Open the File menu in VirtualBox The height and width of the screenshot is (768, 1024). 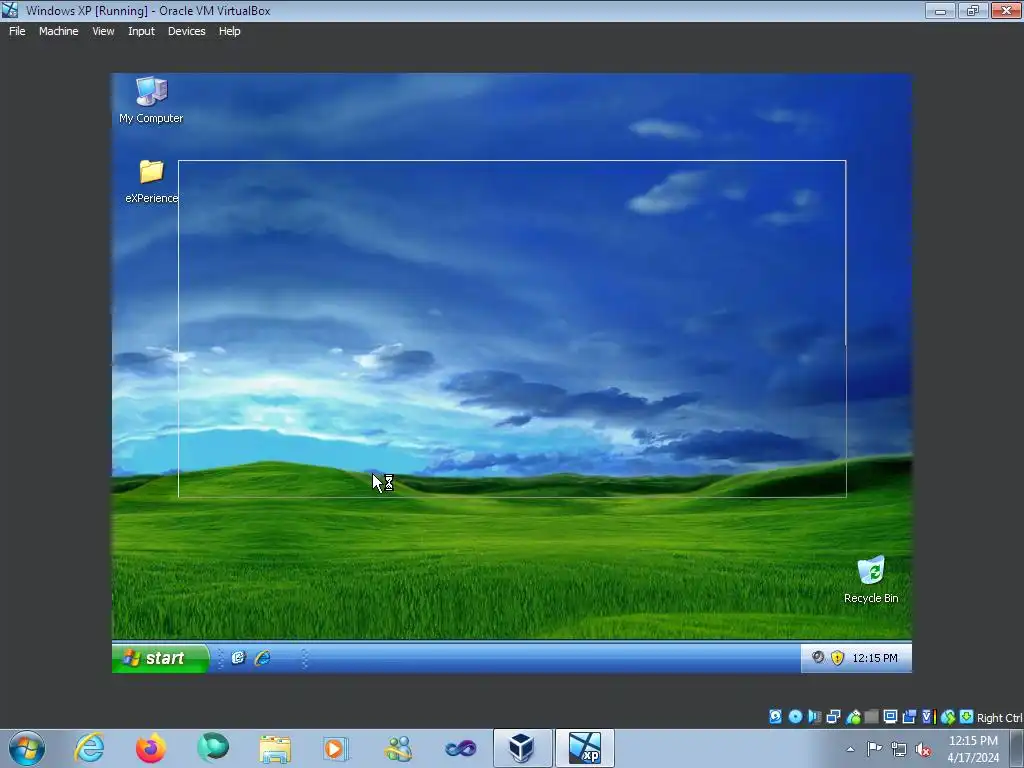point(17,31)
